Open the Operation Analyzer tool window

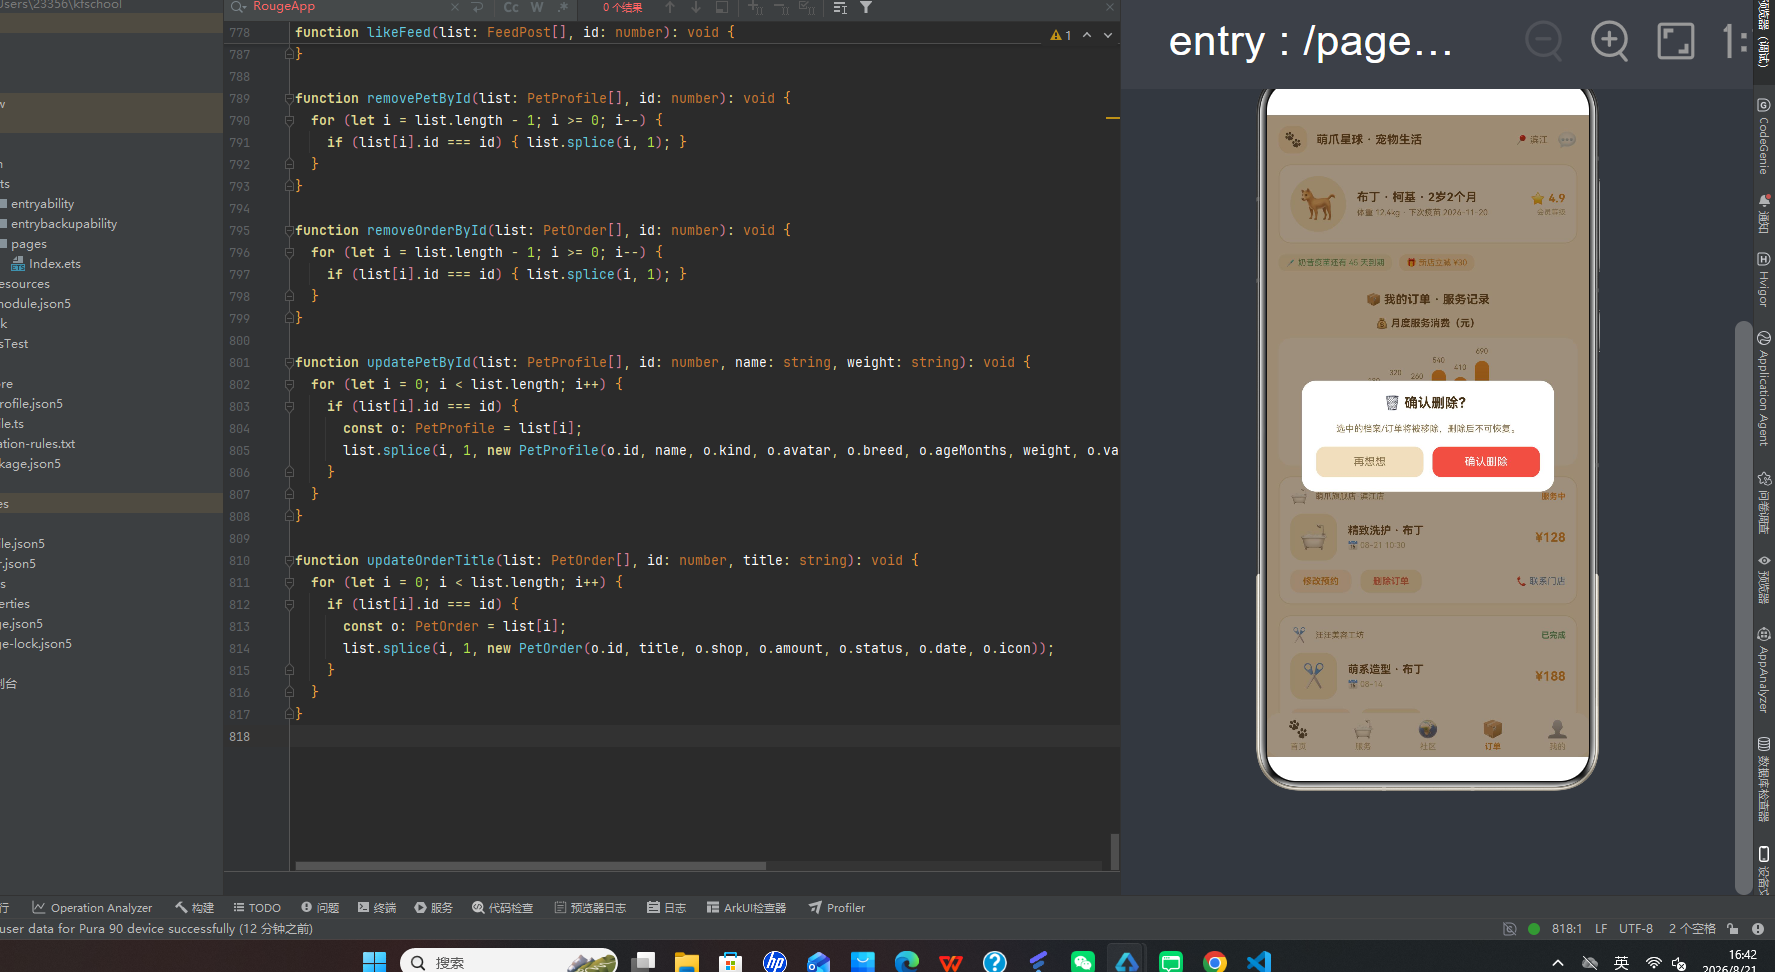point(92,908)
